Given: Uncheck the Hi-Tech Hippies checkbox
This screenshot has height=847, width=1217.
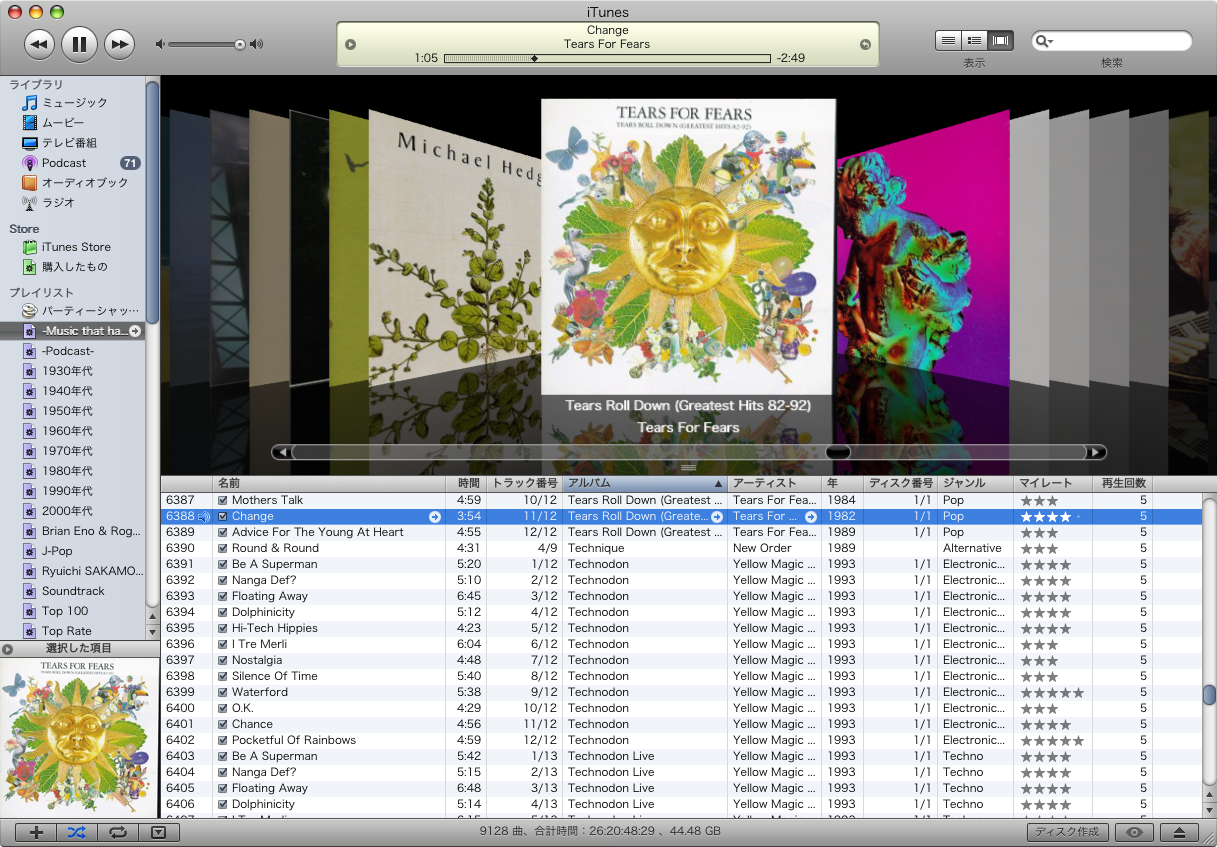Looking at the screenshot, I should tap(223, 628).
